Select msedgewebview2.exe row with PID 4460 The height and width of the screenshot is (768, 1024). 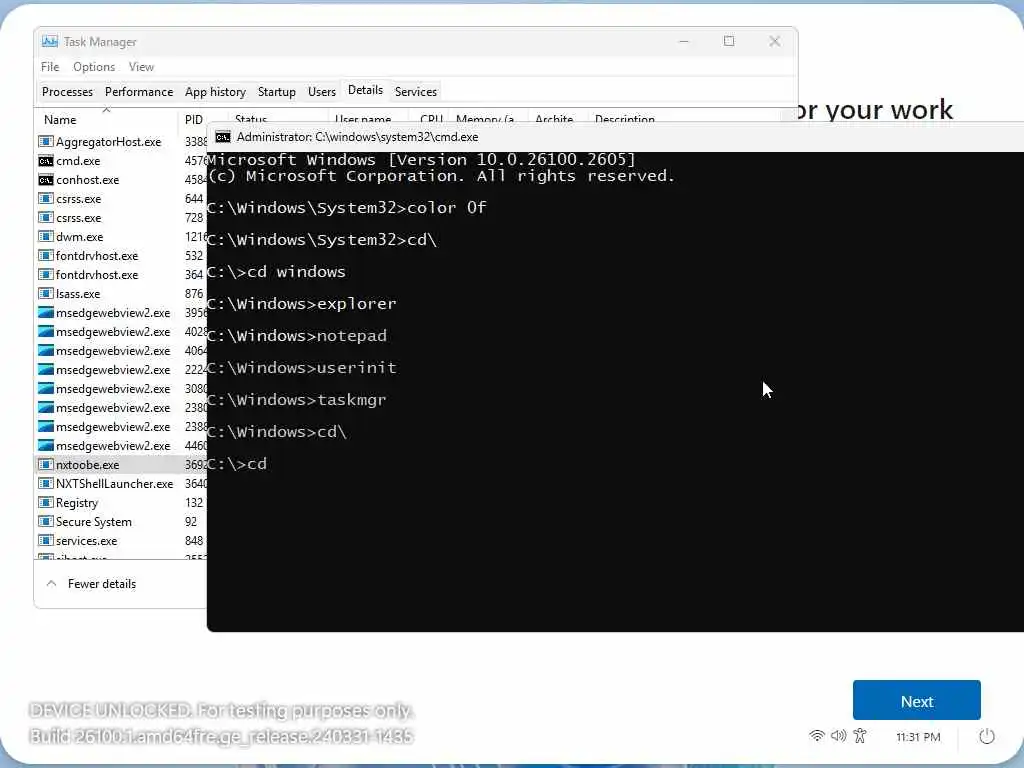click(121, 445)
